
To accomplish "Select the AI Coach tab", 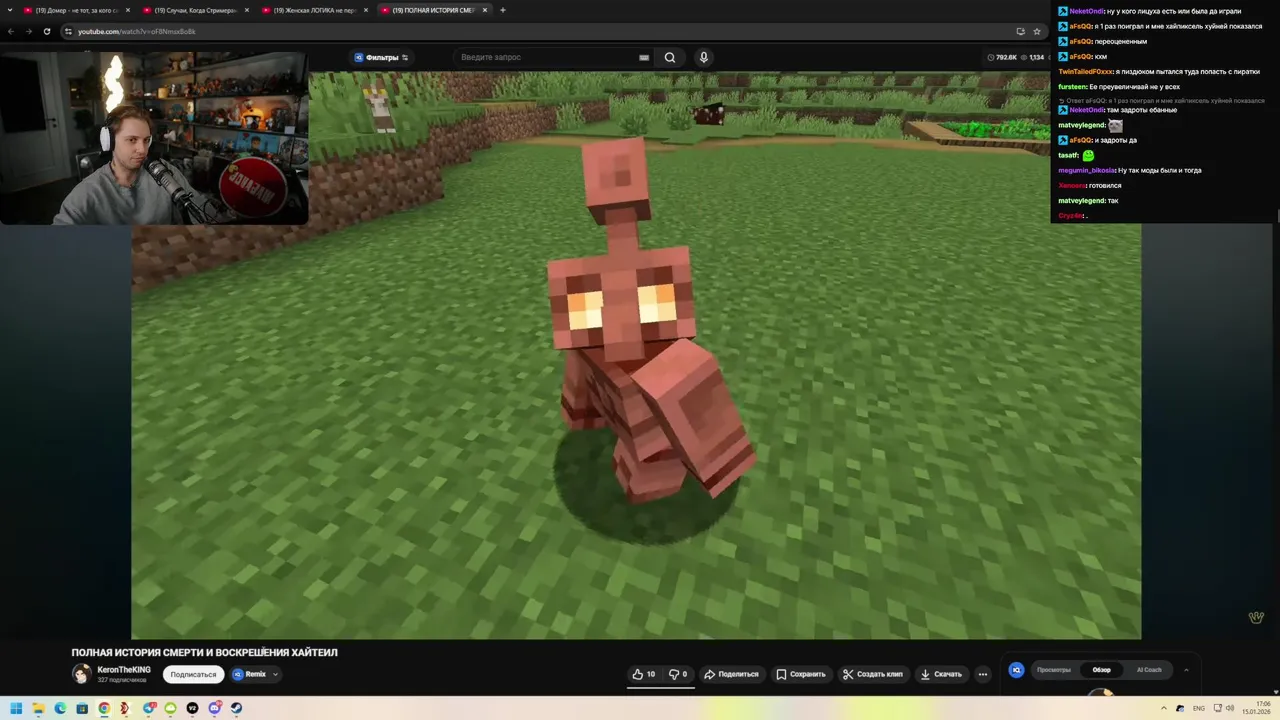I will [1149, 670].
